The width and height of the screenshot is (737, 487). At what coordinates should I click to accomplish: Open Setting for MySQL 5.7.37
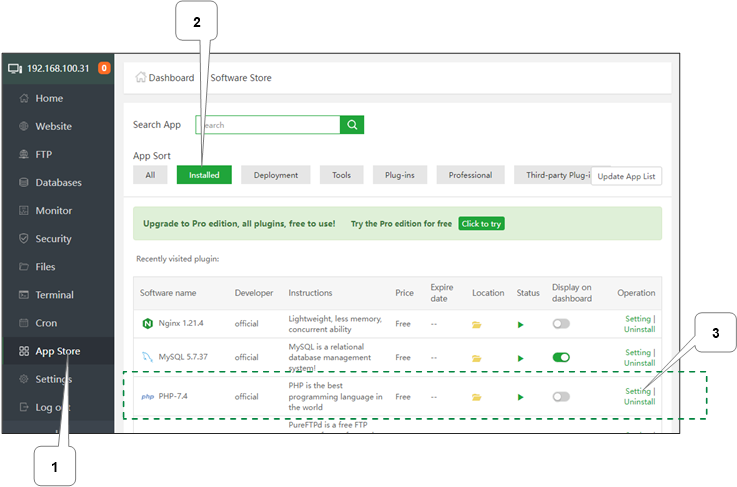click(638, 352)
